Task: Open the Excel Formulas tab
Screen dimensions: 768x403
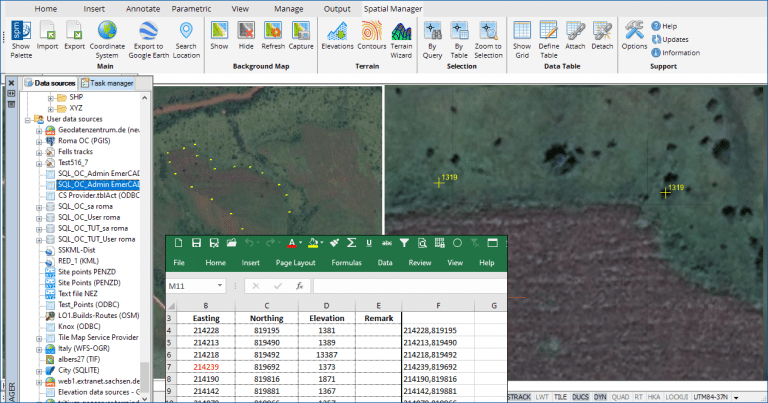Action: click(x=346, y=263)
